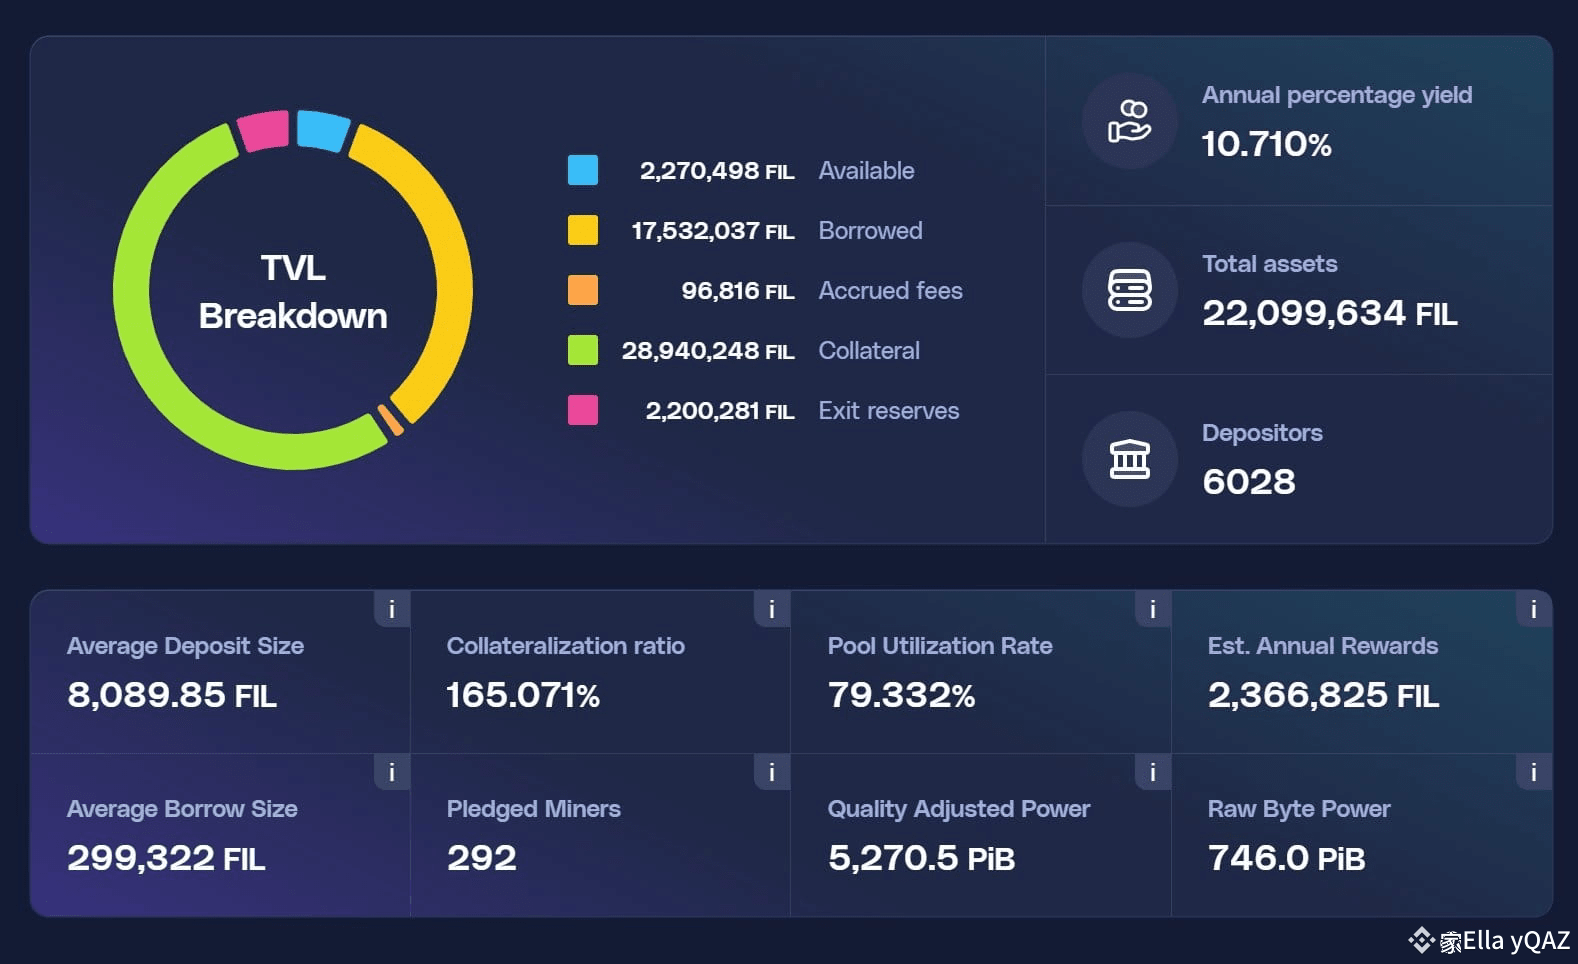Screen dimensions: 1578x964
Task: Click the Depositors label
Action: (x=1262, y=433)
